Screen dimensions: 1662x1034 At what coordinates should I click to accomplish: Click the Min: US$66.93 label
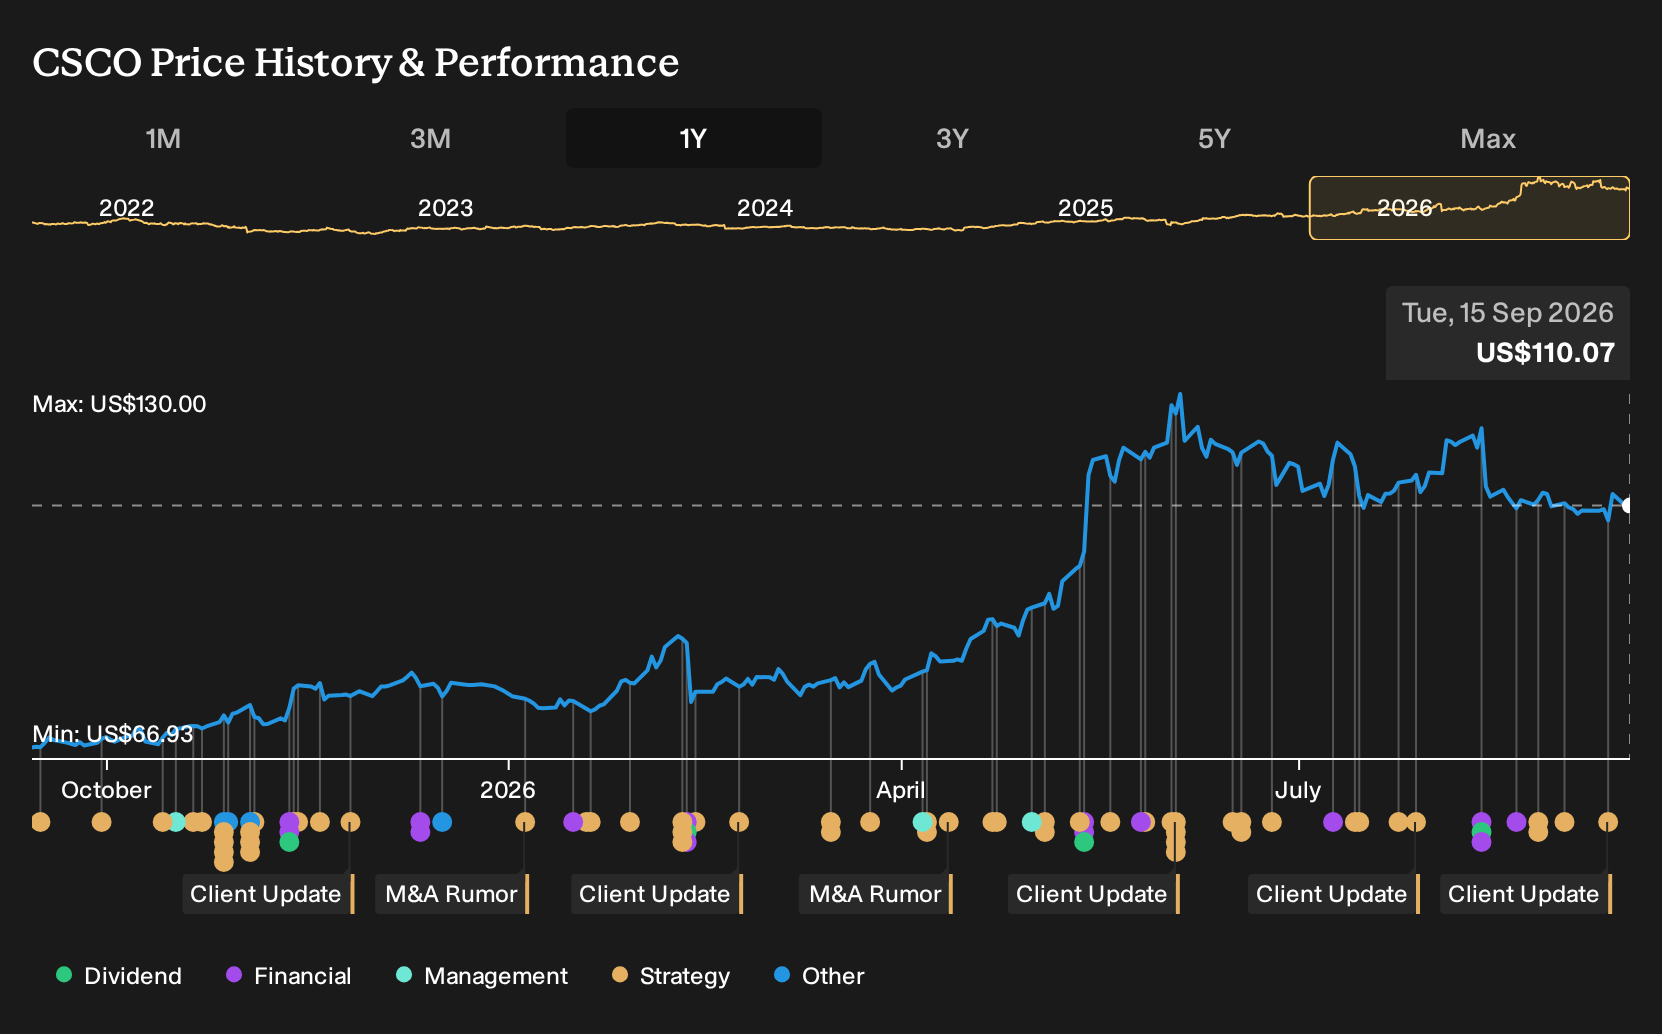[x=112, y=734]
